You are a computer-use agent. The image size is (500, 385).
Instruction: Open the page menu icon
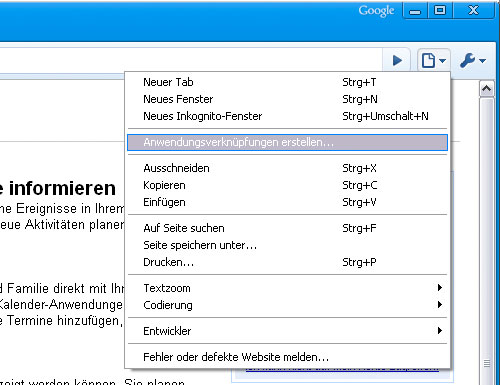pos(434,61)
